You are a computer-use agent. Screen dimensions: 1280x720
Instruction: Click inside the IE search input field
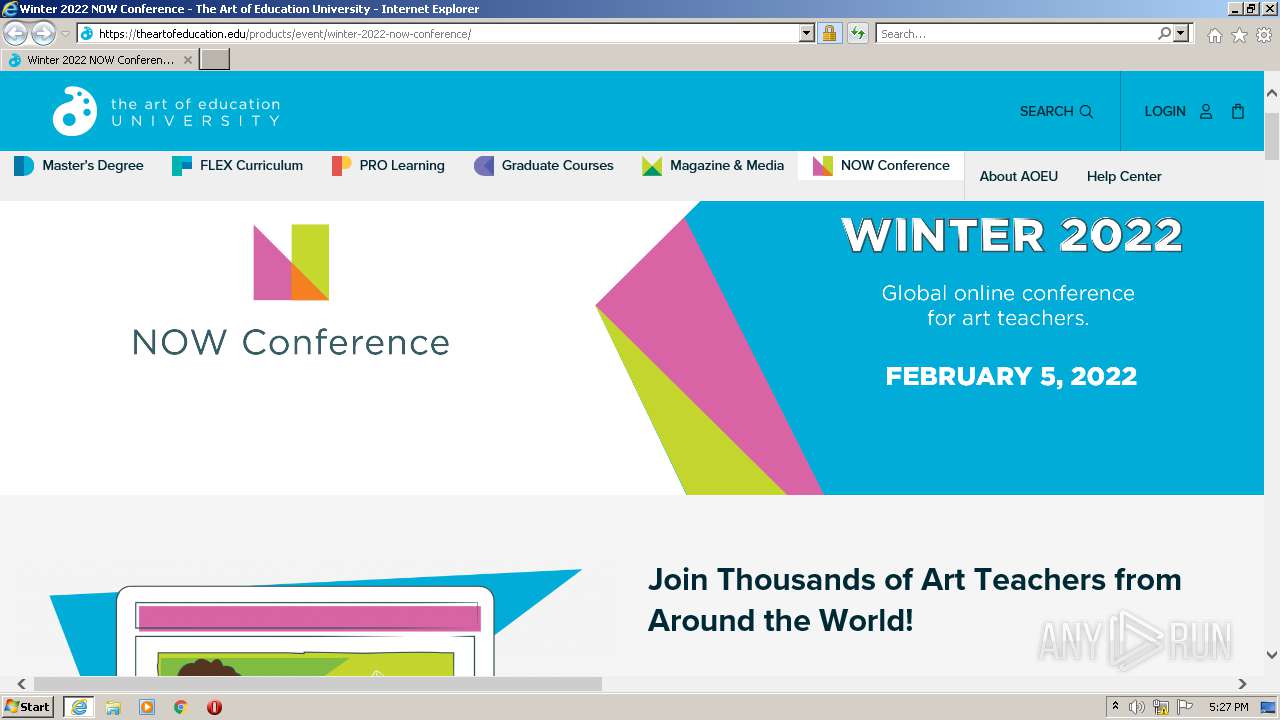[1016, 33]
